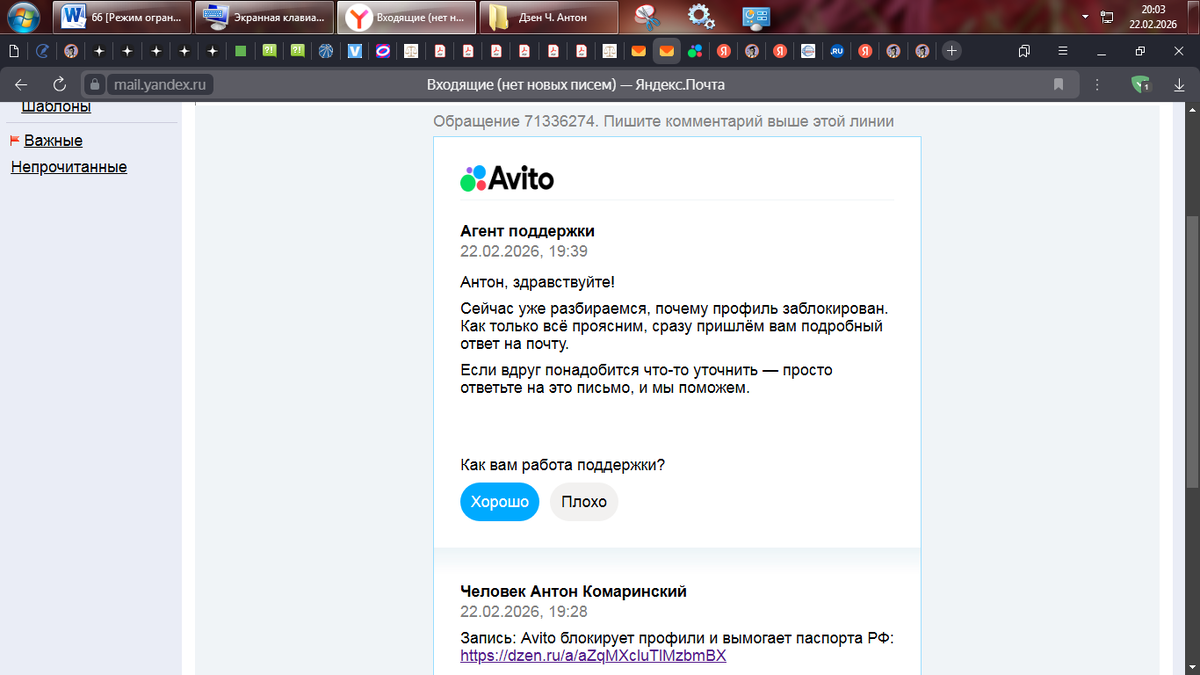Open the browser downloads arrow

click(x=1179, y=85)
